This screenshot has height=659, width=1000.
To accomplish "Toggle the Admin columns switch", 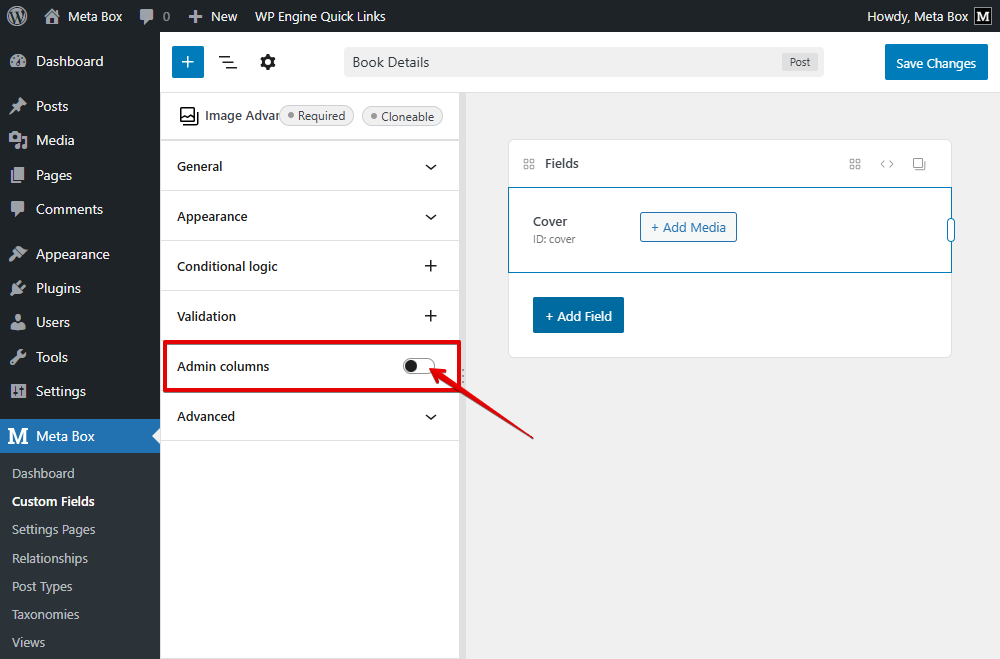I will pos(419,366).
